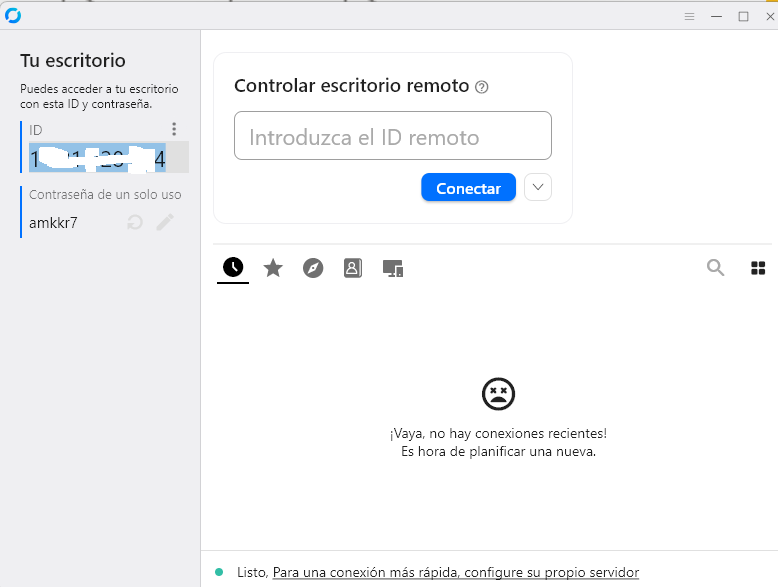Expand the connection options arrow beside Conectar
Screen dimensions: 778x587
coord(538,188)
